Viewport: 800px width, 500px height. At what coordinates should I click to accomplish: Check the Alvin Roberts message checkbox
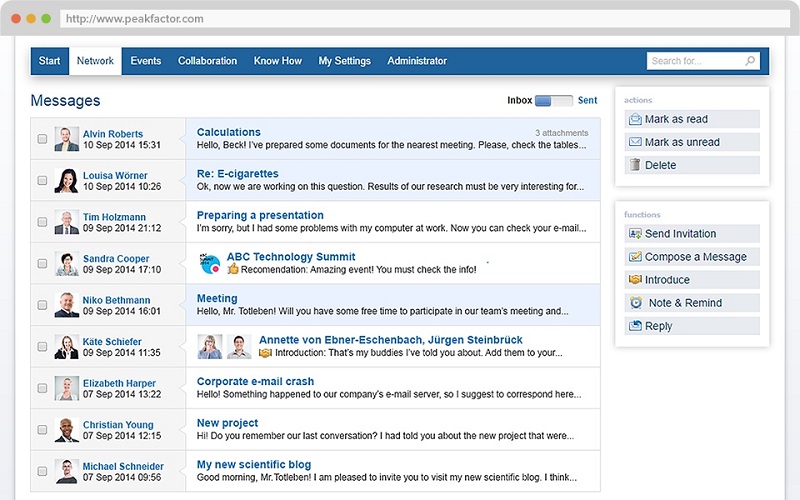click(42, 139)
